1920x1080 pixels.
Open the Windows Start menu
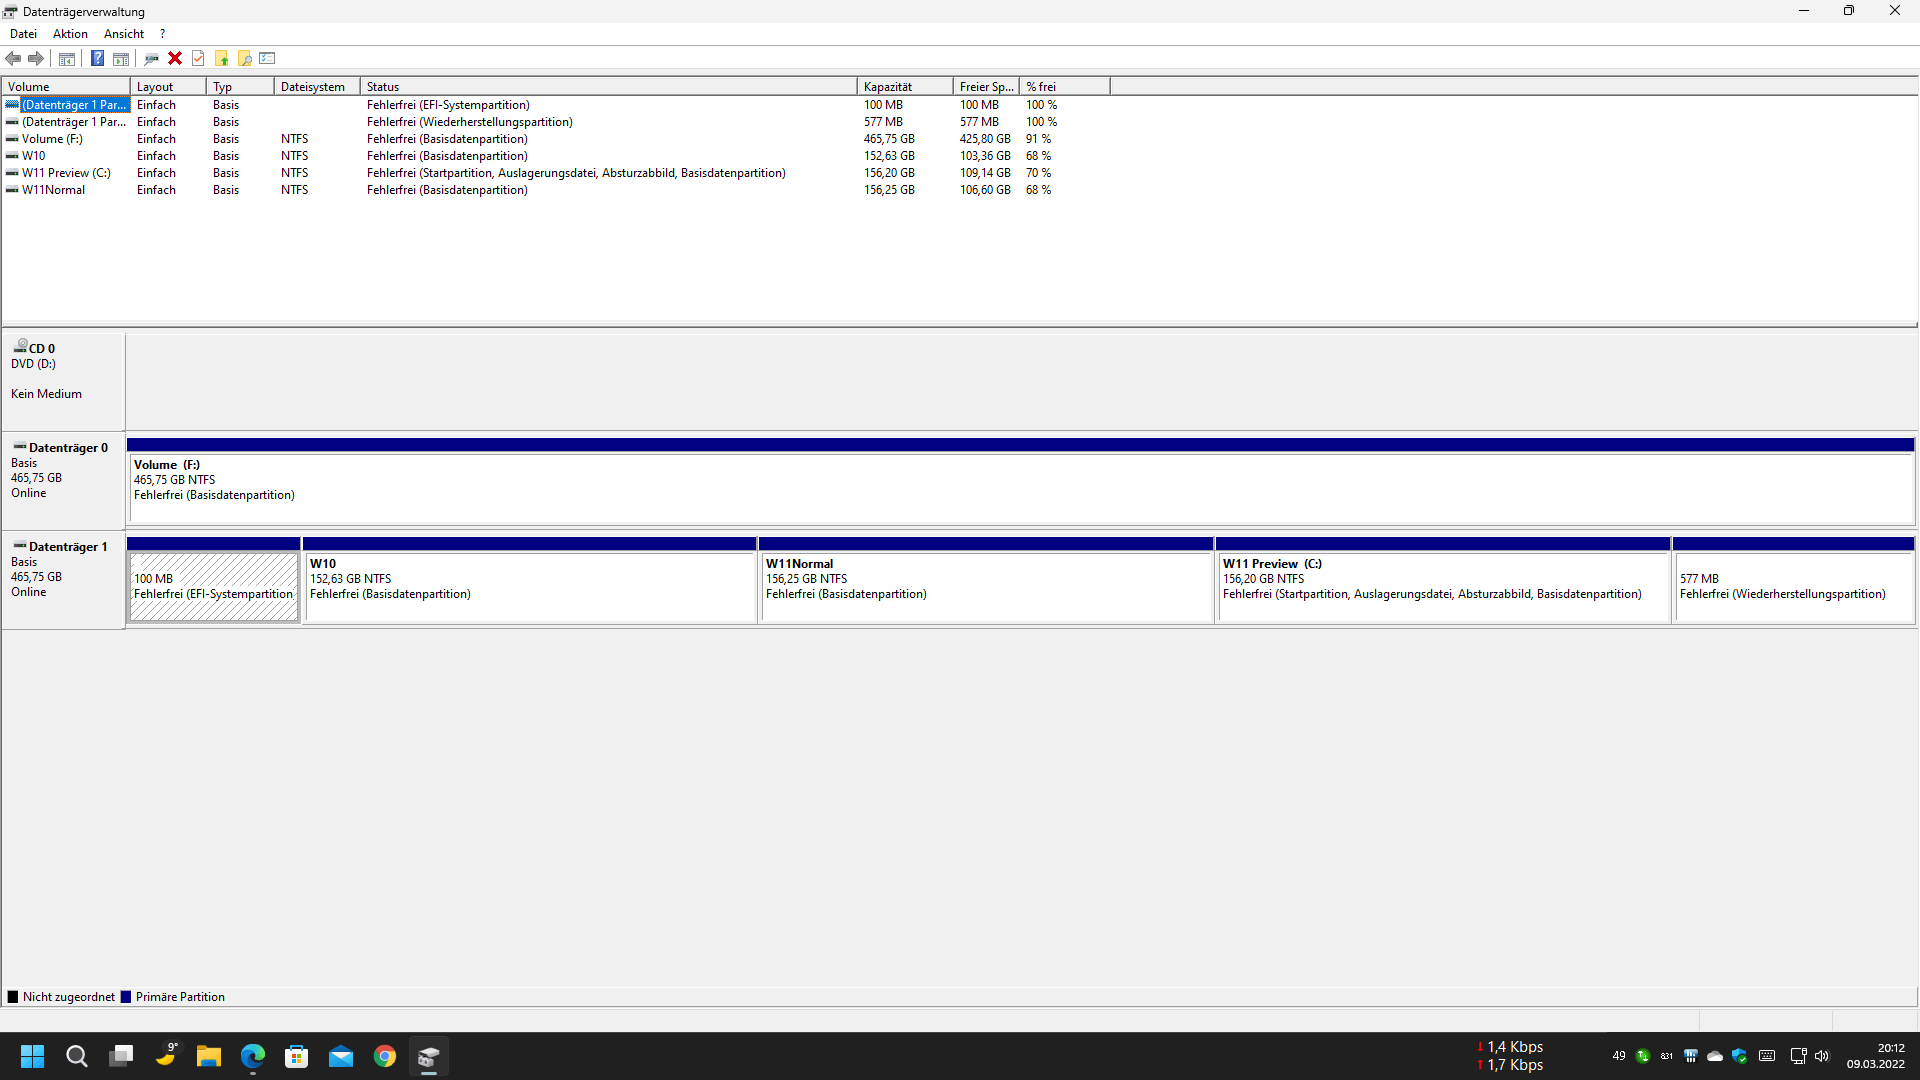pyautogui.click(x=33, y=1056)
